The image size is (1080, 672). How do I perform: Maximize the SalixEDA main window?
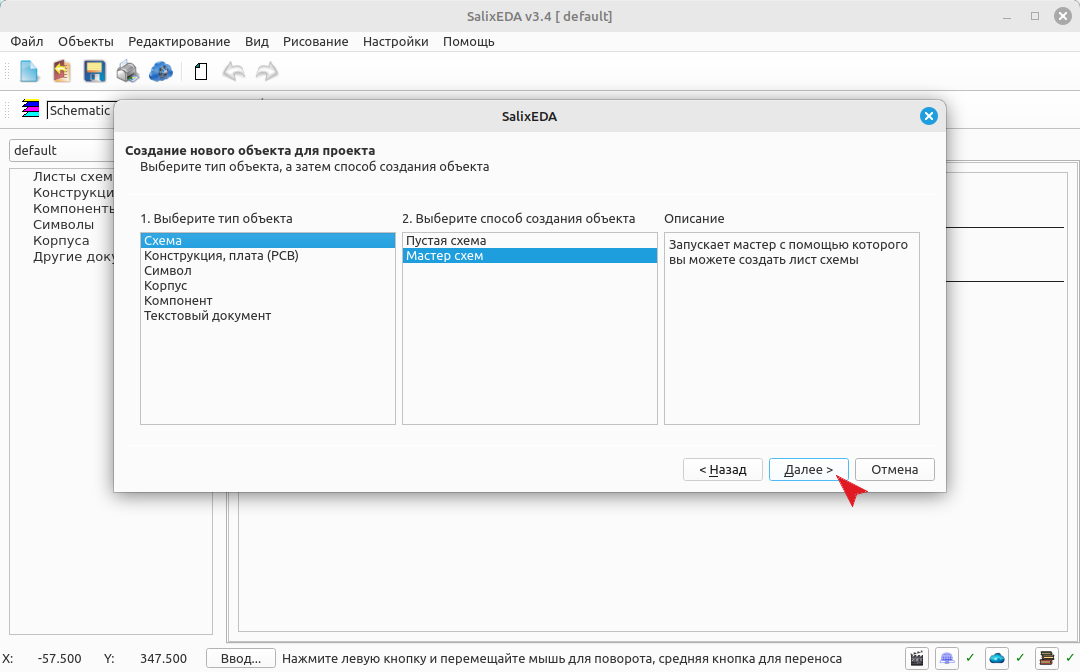(x=1035, y=16)
